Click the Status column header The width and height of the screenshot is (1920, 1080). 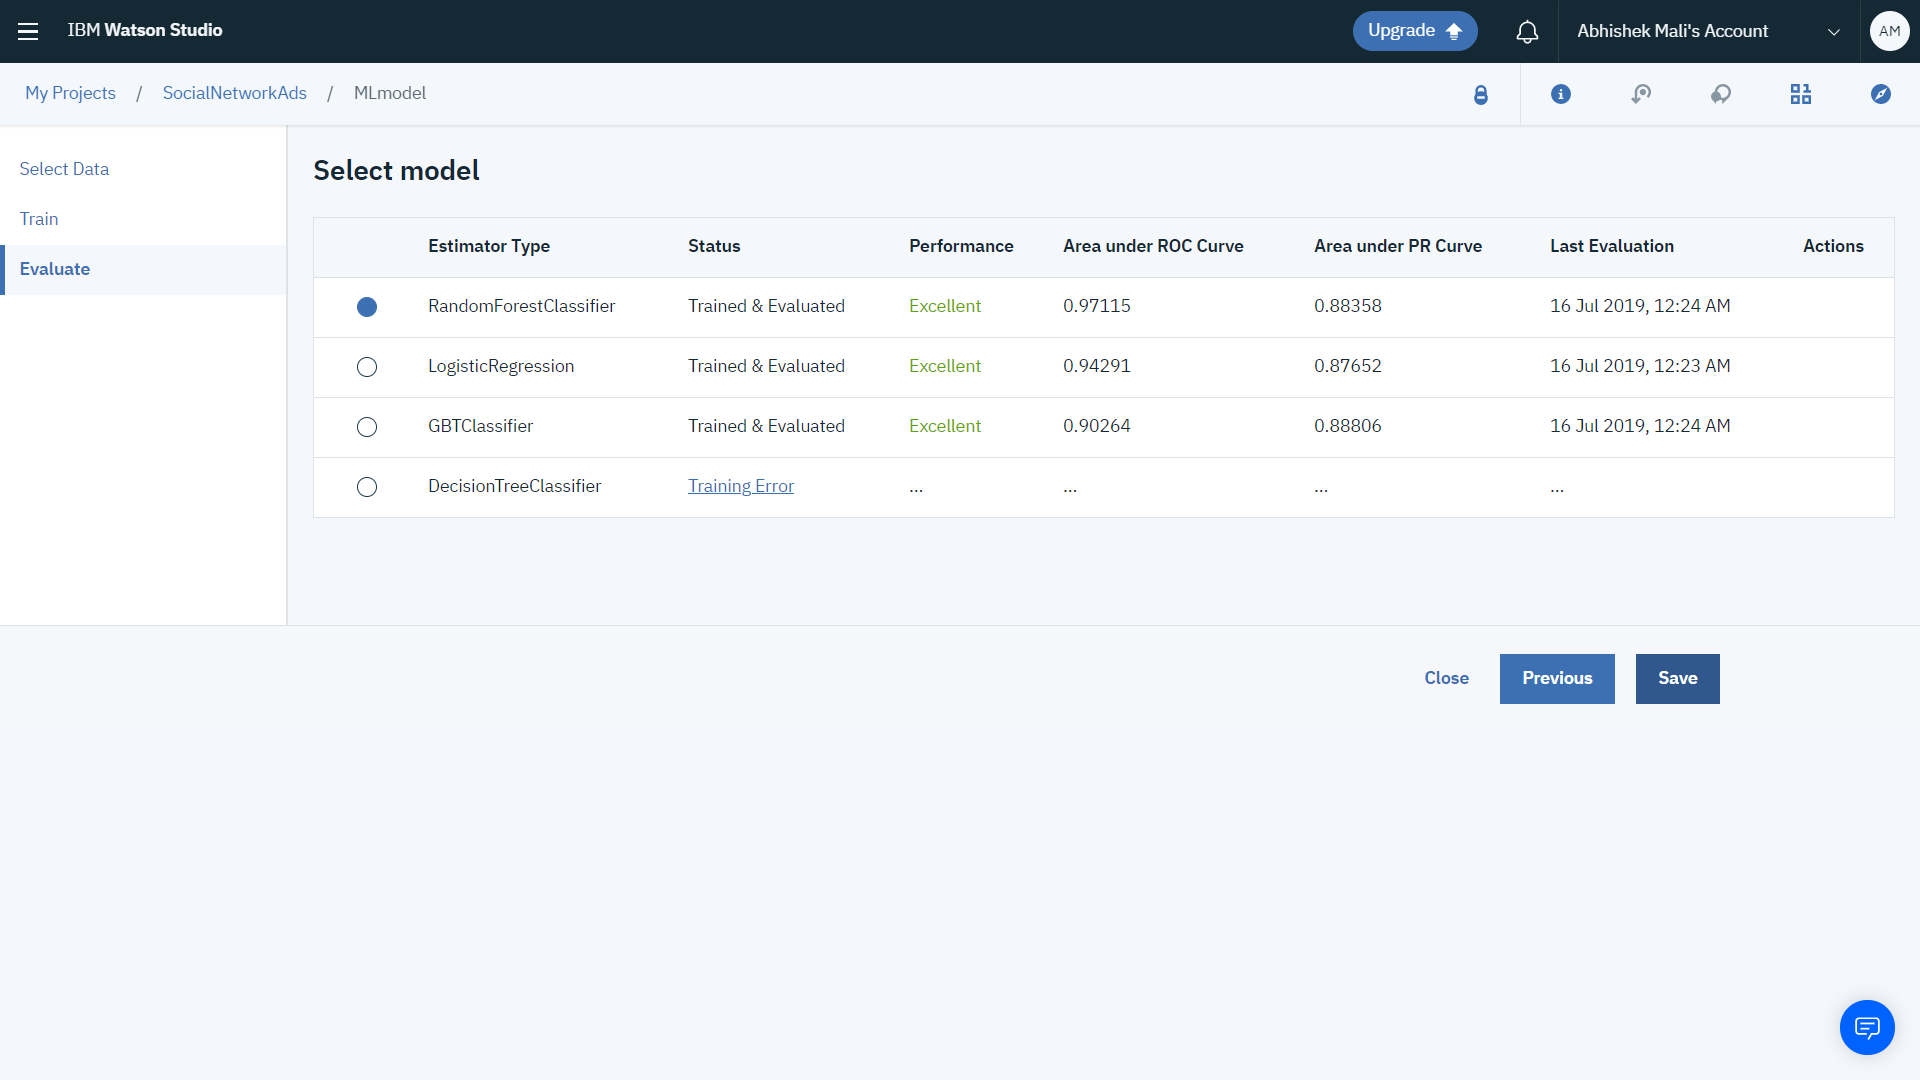[x=714, y=246]
